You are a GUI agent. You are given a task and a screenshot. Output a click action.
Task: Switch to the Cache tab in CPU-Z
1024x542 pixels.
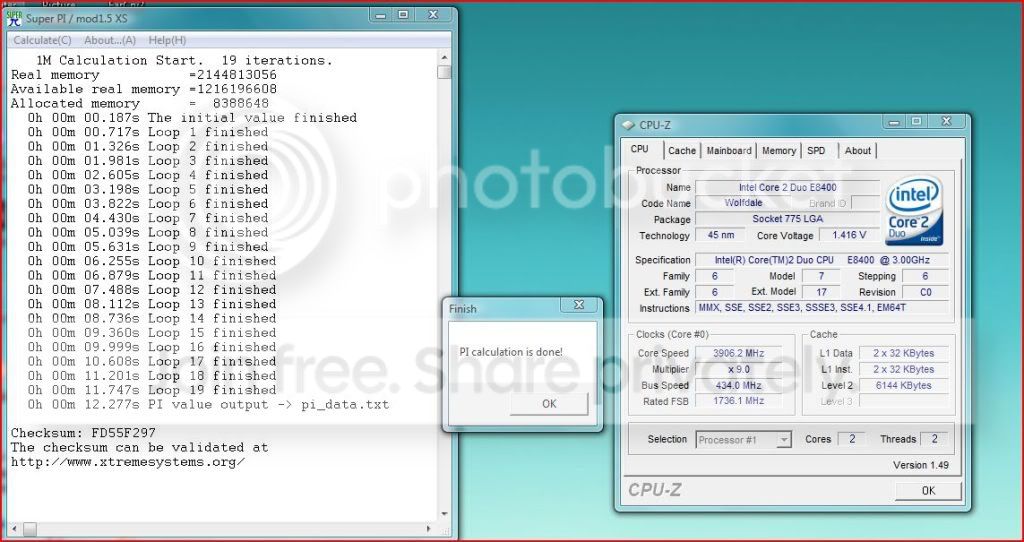click(682, 150)
